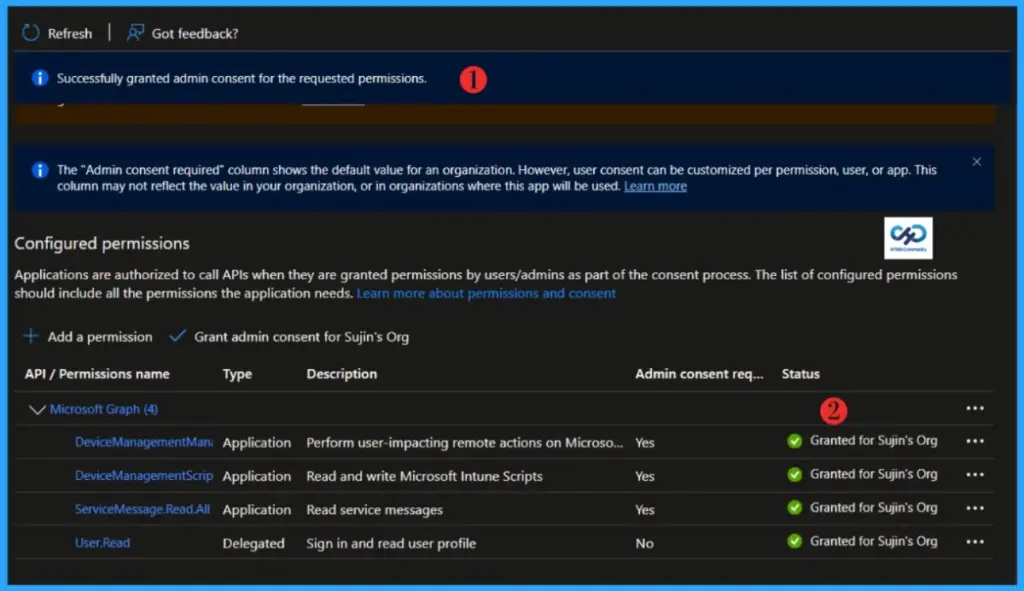Sort by API / Permissions name column header

(97, 374)
